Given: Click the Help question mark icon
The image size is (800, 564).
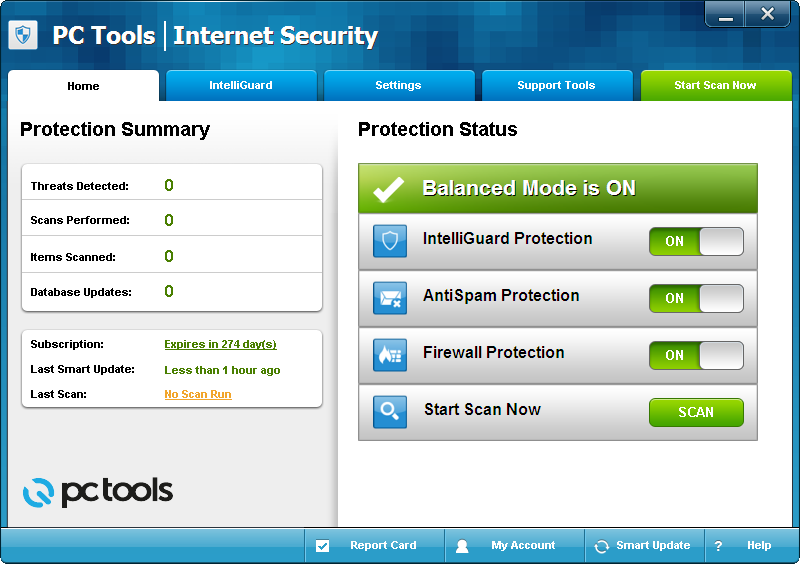Looking at the screenshot, I should [x=718, y=546].
